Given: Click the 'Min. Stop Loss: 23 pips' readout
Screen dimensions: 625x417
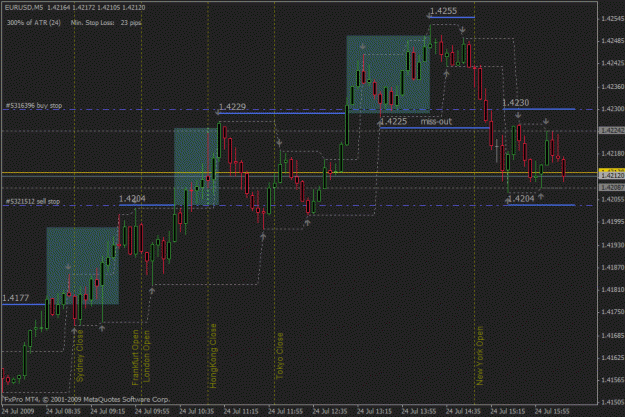Looking at the screenshot, I should [x=106, y=23].
